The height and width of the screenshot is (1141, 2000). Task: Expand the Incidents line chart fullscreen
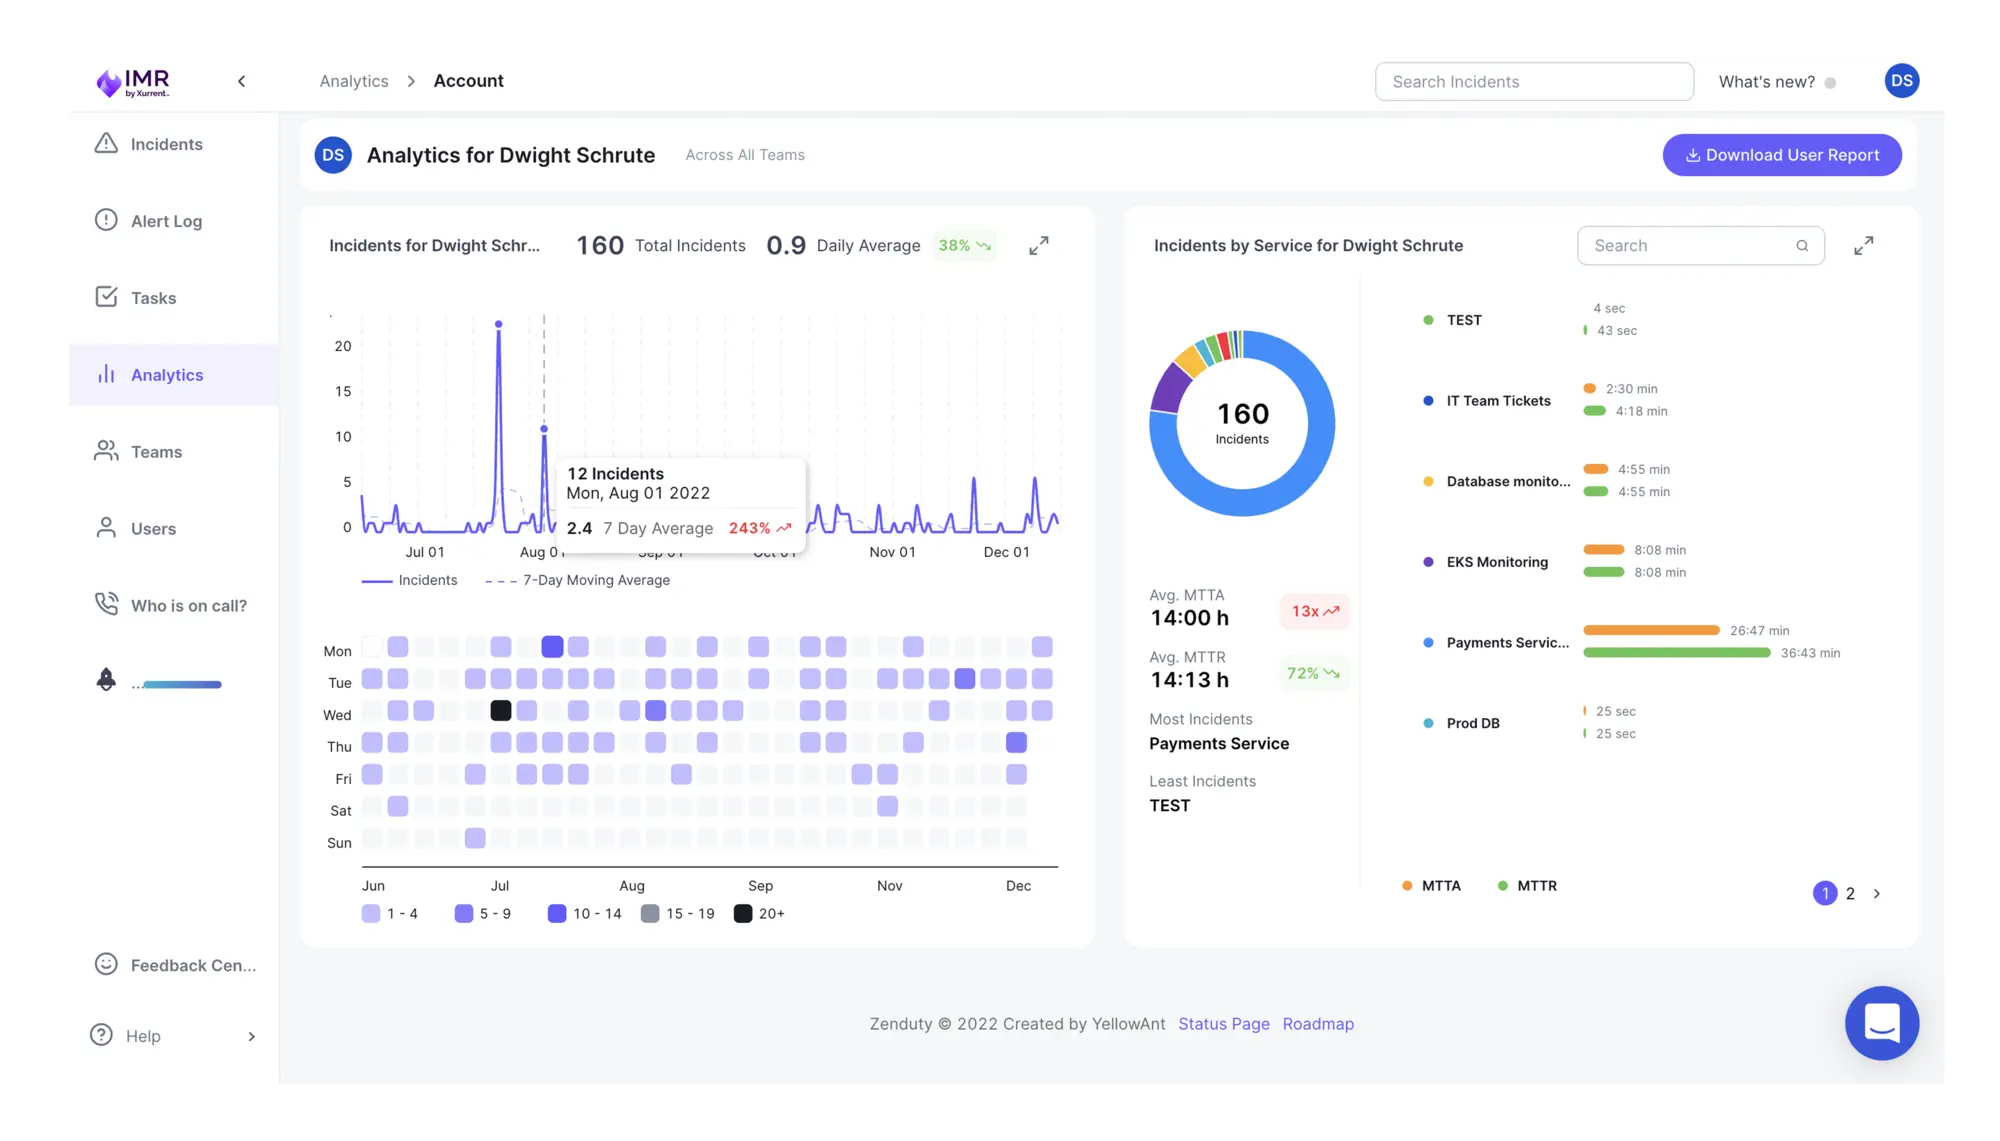coord(1039,246)
